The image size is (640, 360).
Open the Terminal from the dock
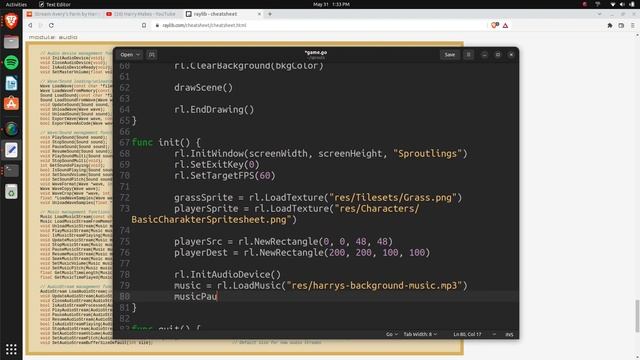click(11, 170)
